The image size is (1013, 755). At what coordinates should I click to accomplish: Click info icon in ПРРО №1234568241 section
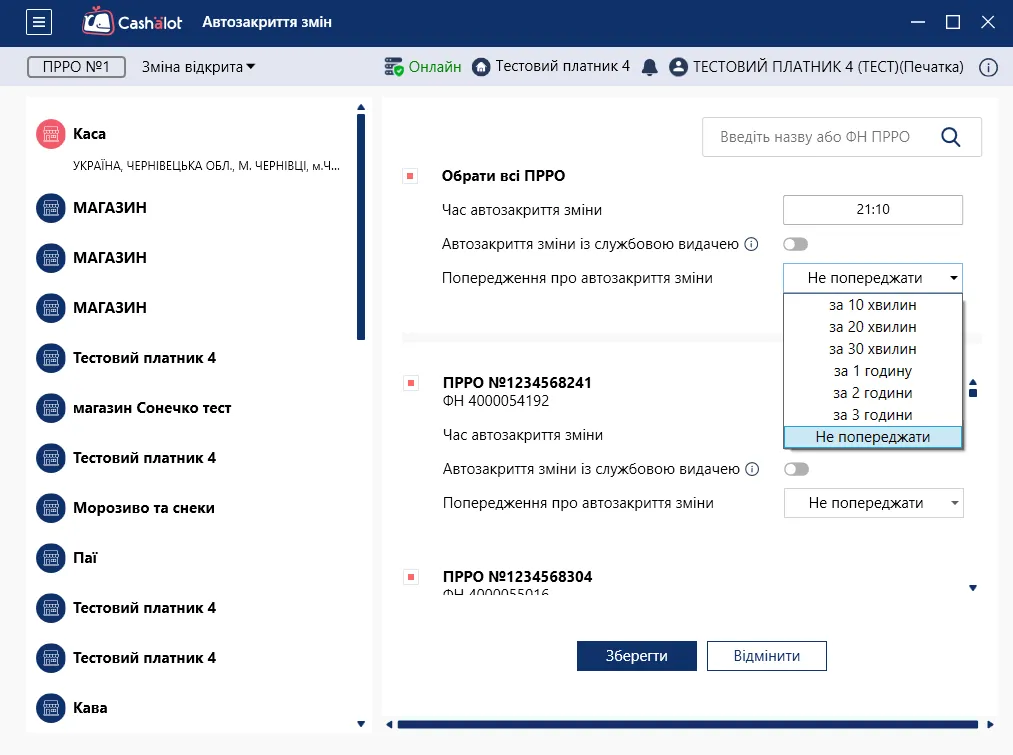[x=752, y=470]
